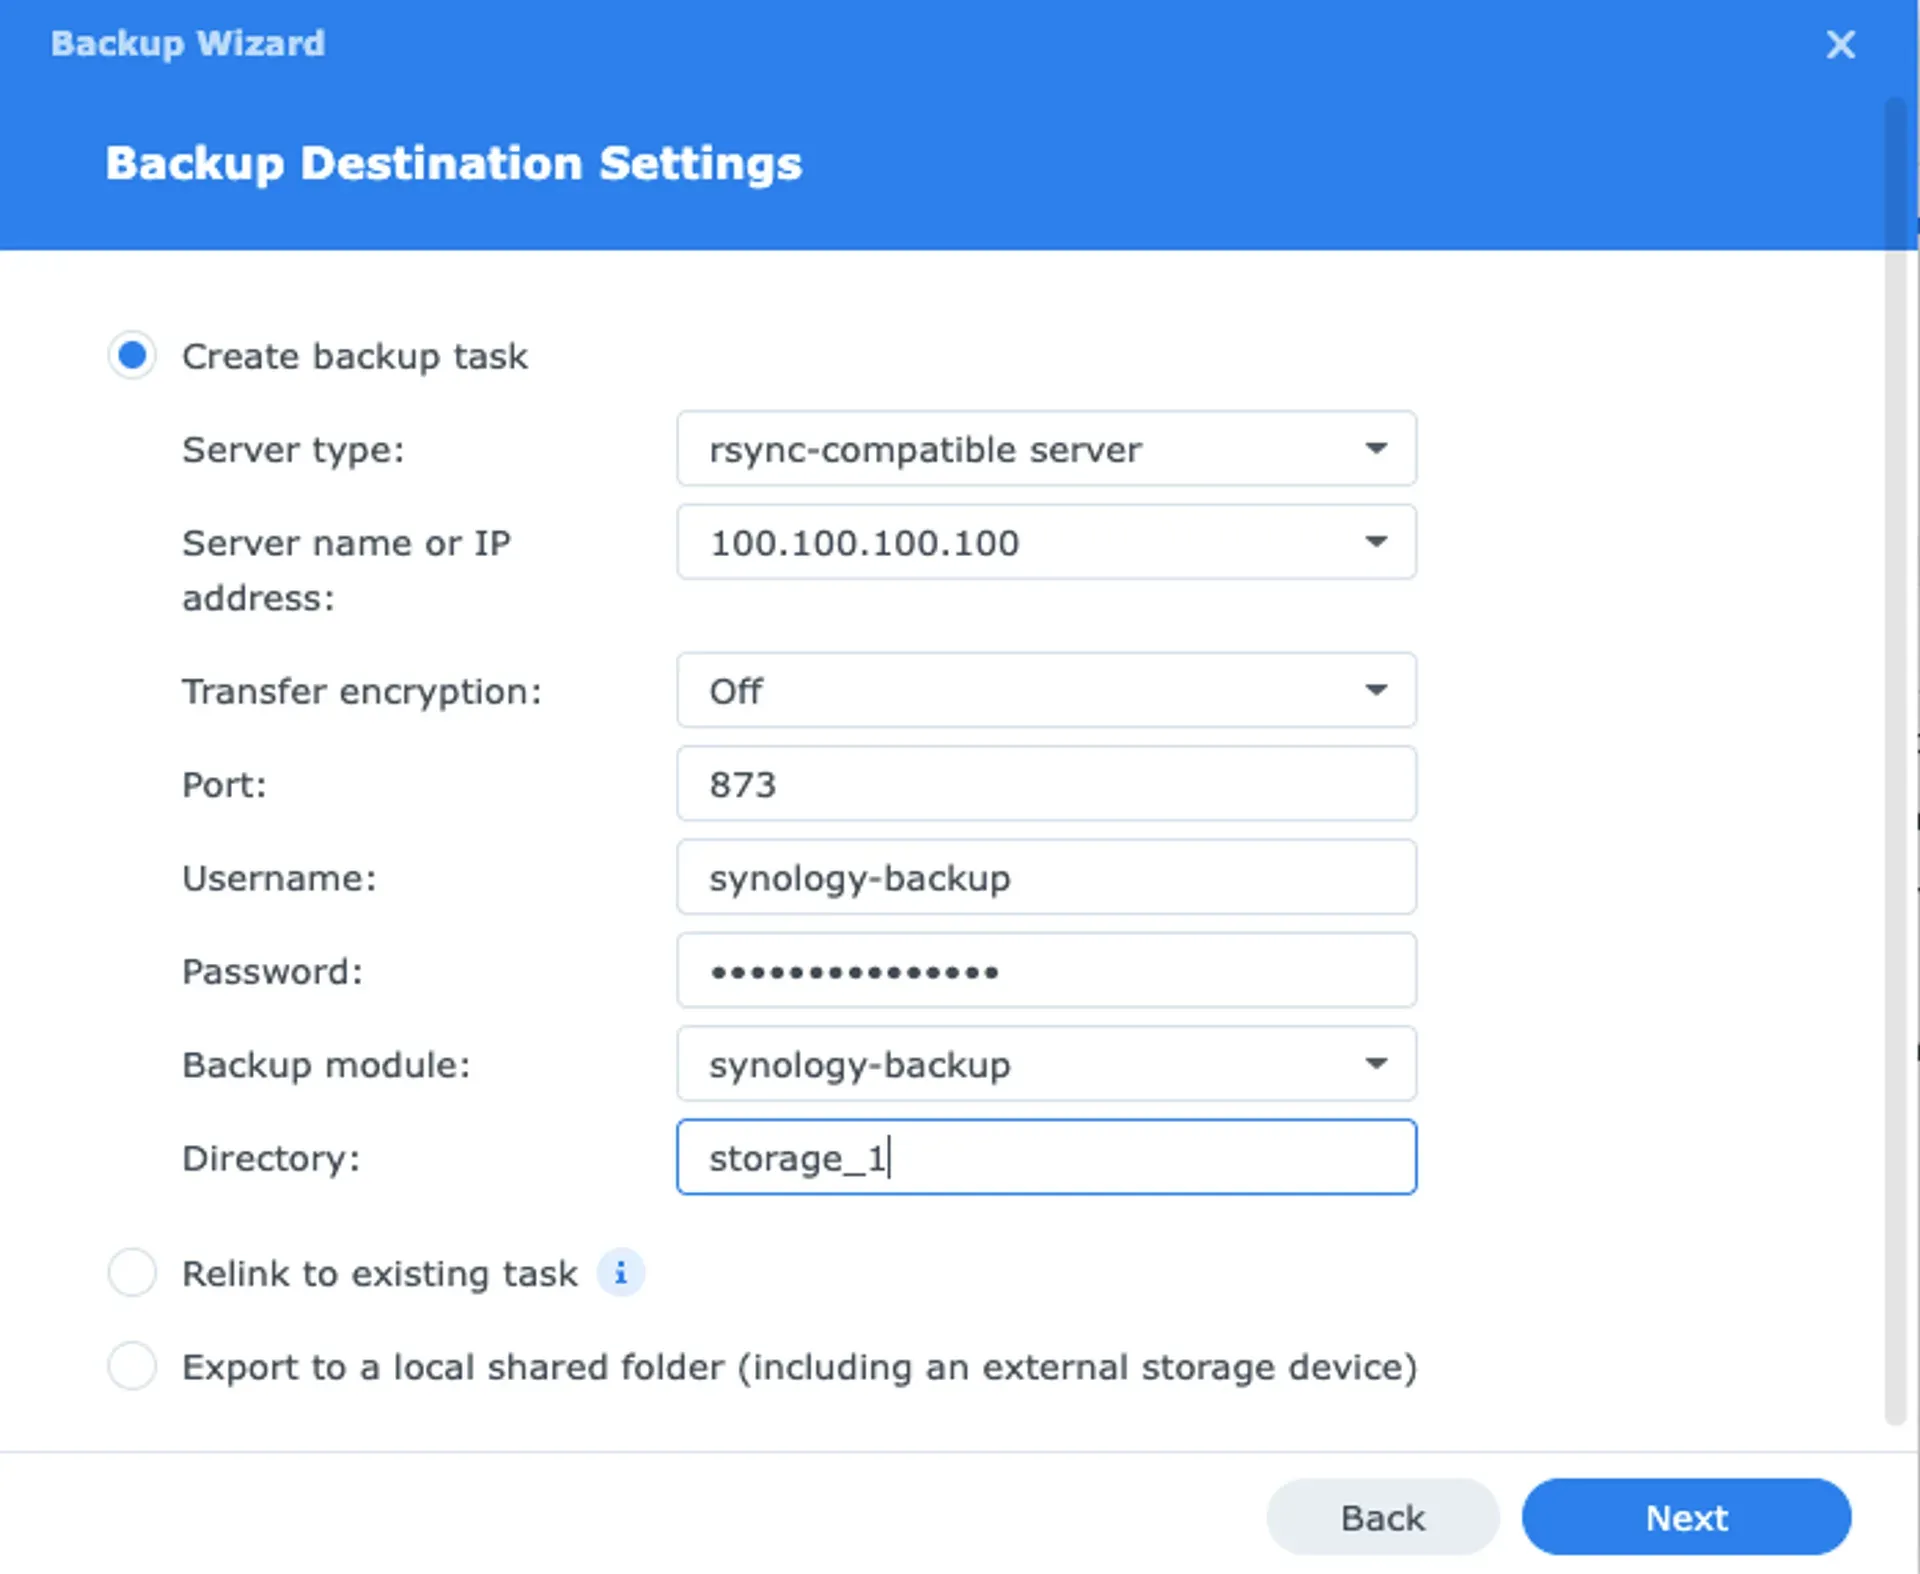
Task: Select the Create backup task radio button
Action: (131, 355)
